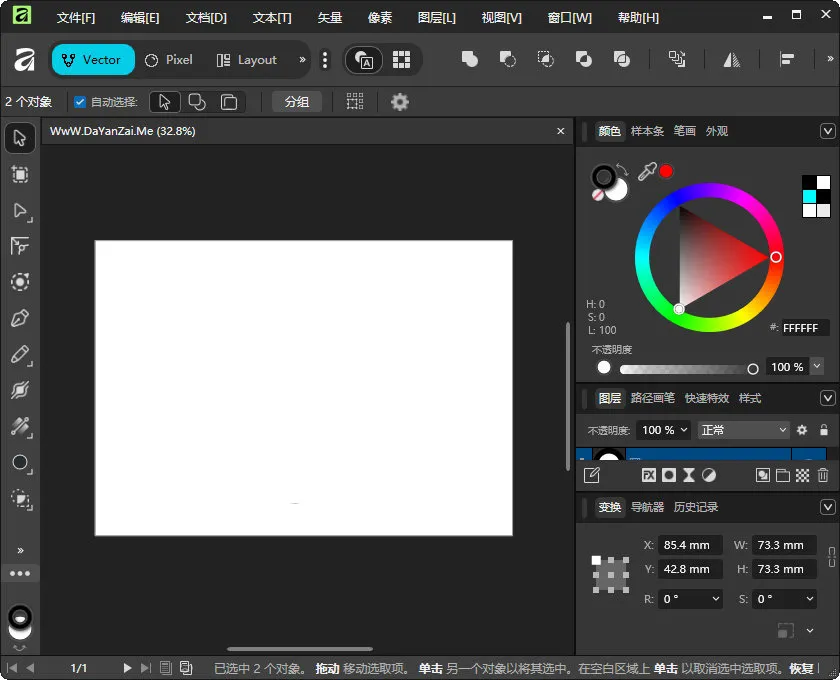The width and height of the screenshot is (840, 680).
Task: Select the Corner tool
Action: [x=20, y=247]
